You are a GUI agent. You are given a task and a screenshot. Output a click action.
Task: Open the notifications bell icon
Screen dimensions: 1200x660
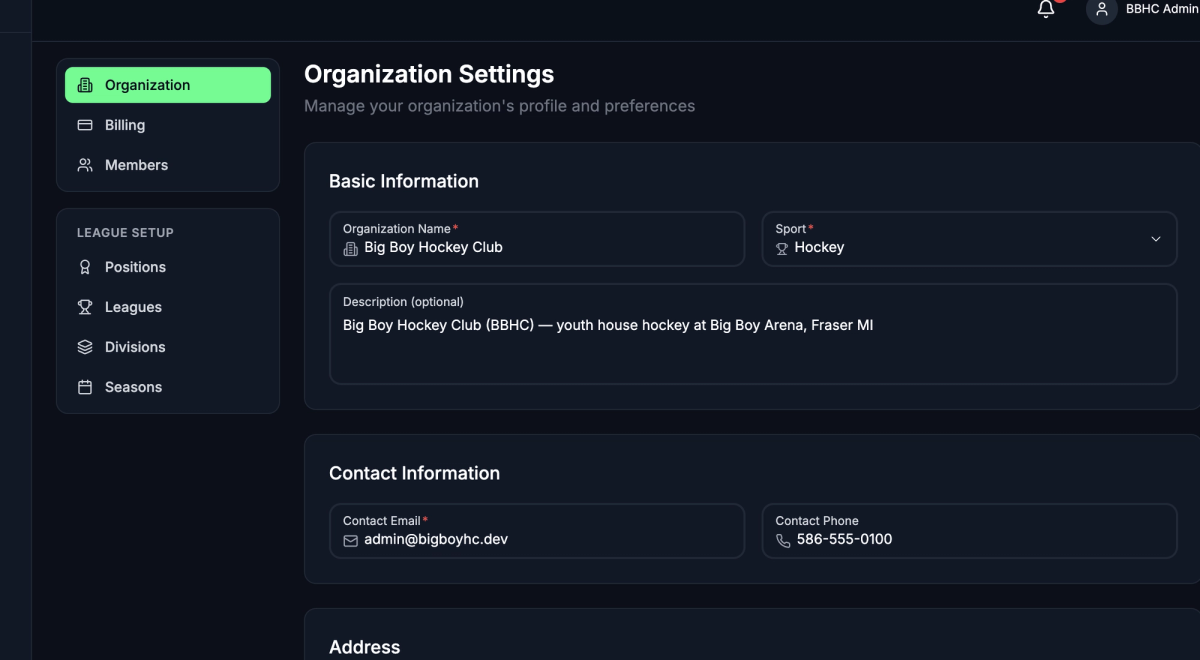coord(1046,10)
